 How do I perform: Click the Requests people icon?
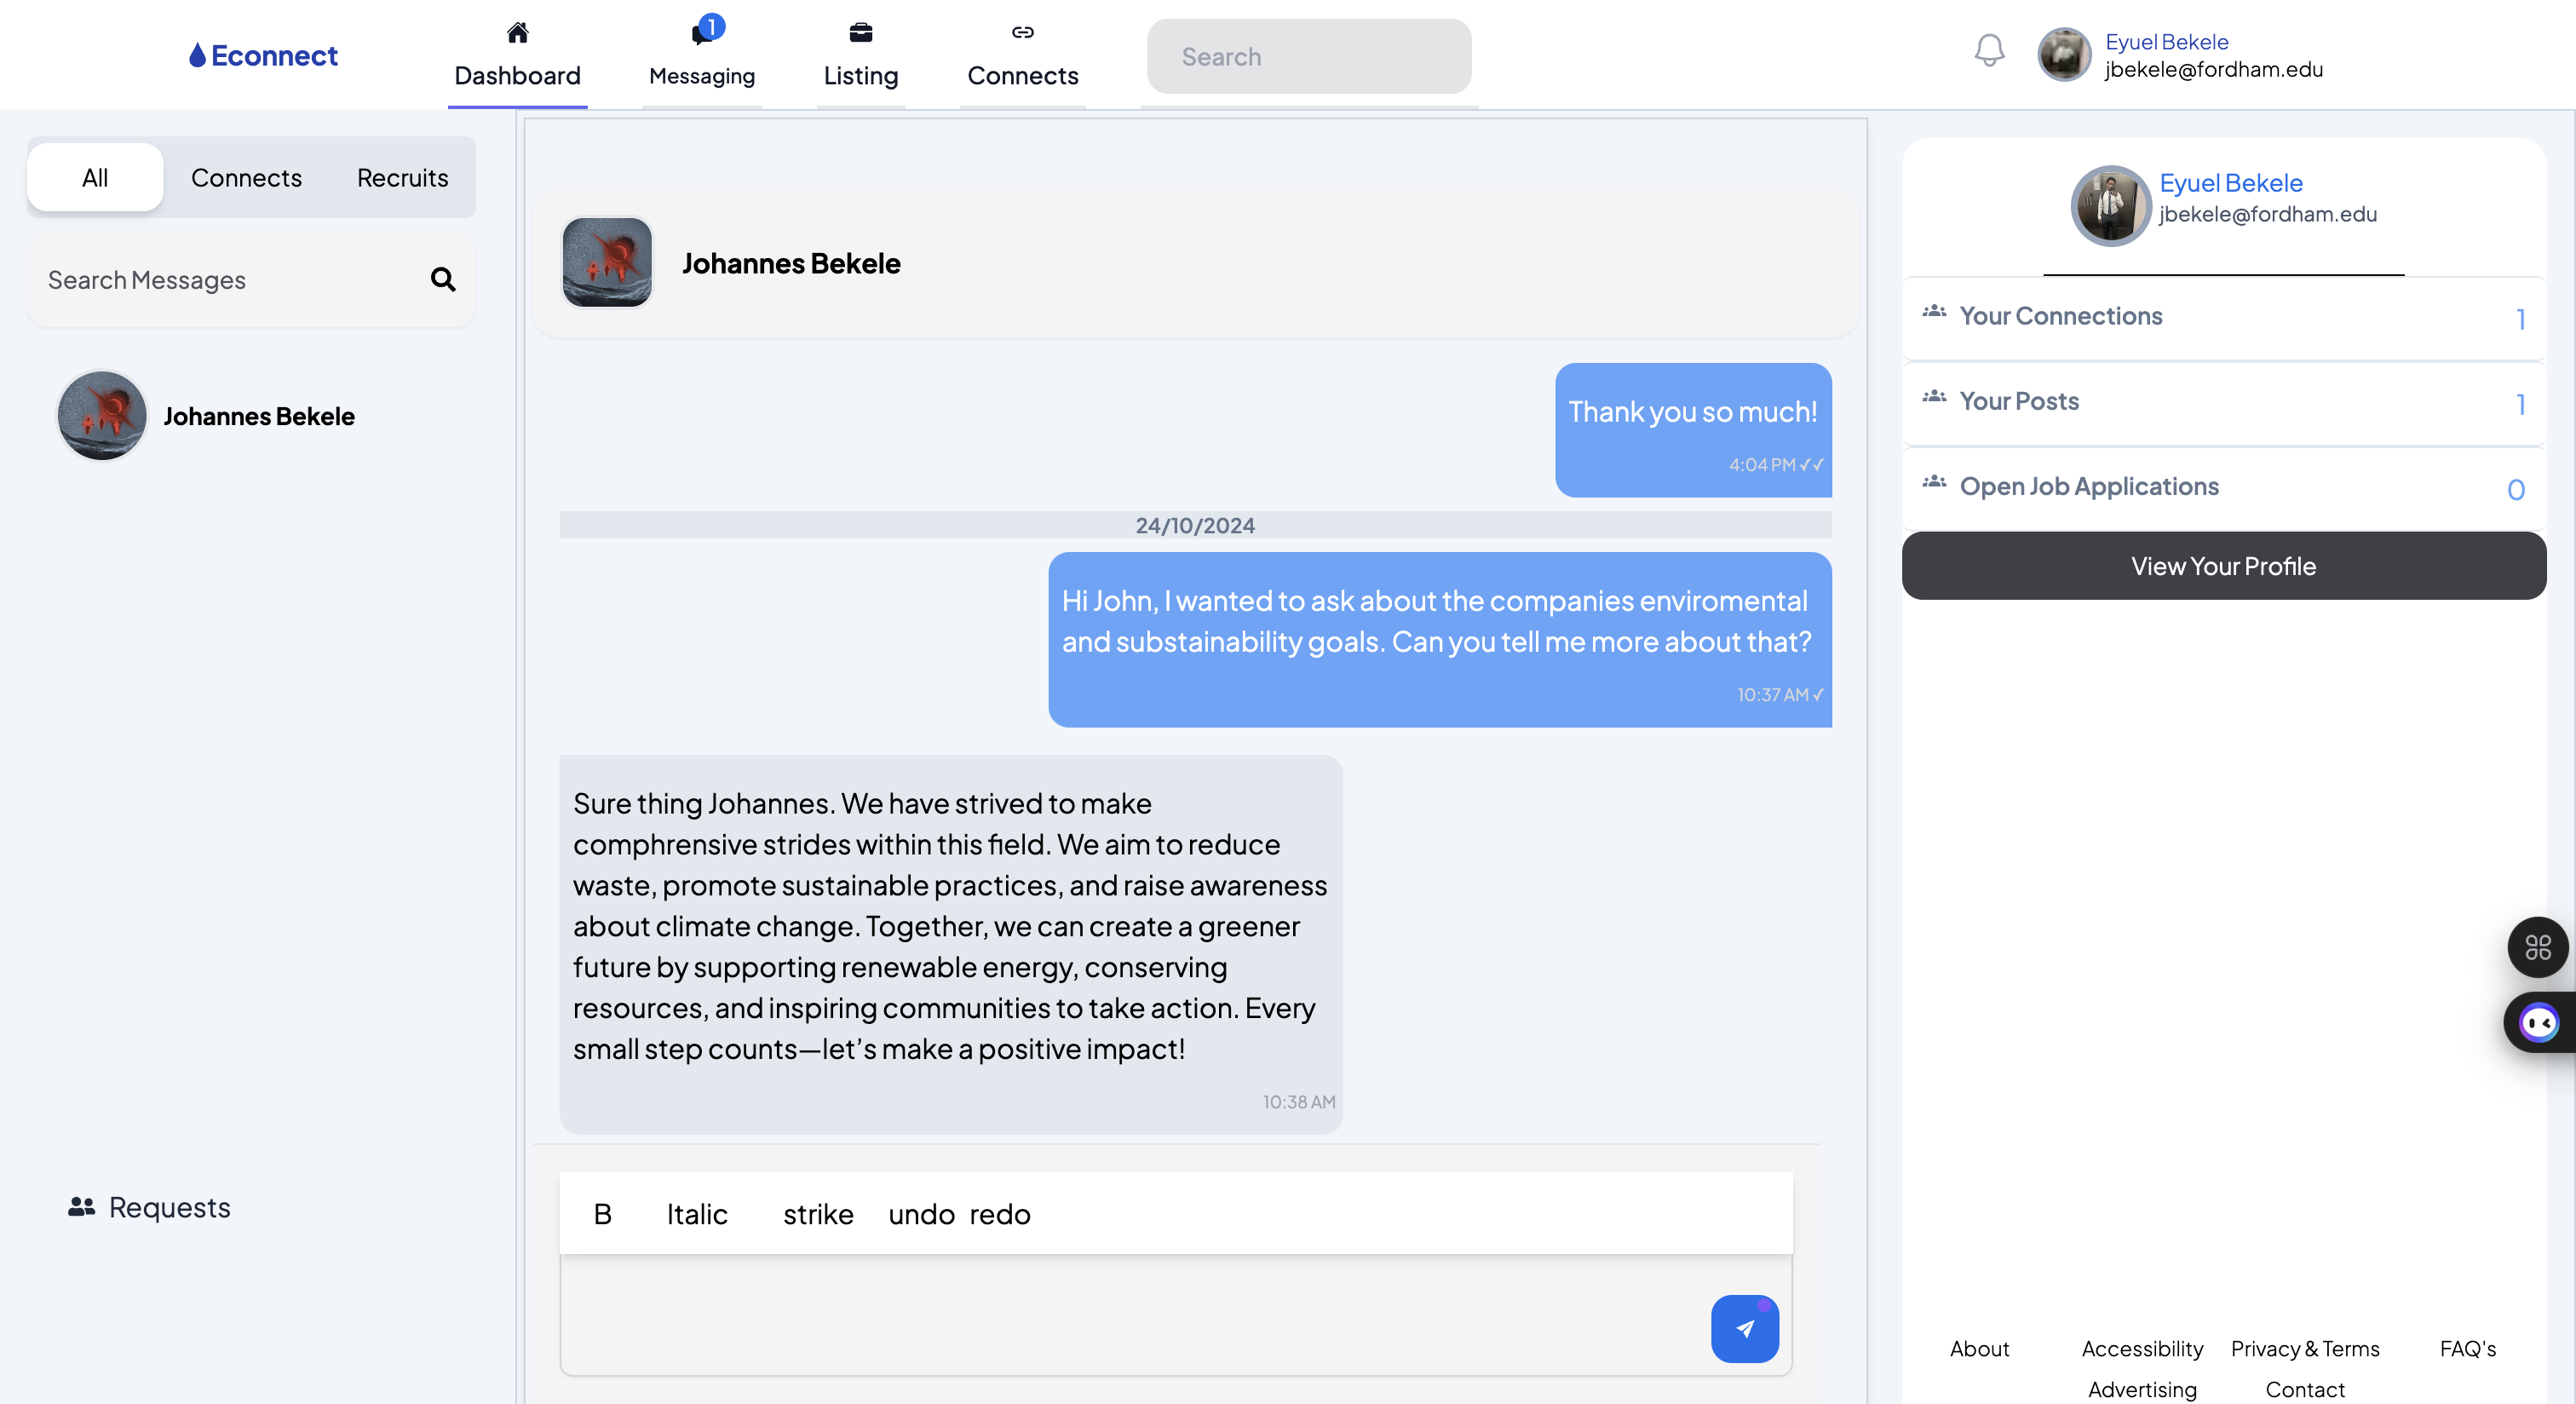click(81, 1207)
